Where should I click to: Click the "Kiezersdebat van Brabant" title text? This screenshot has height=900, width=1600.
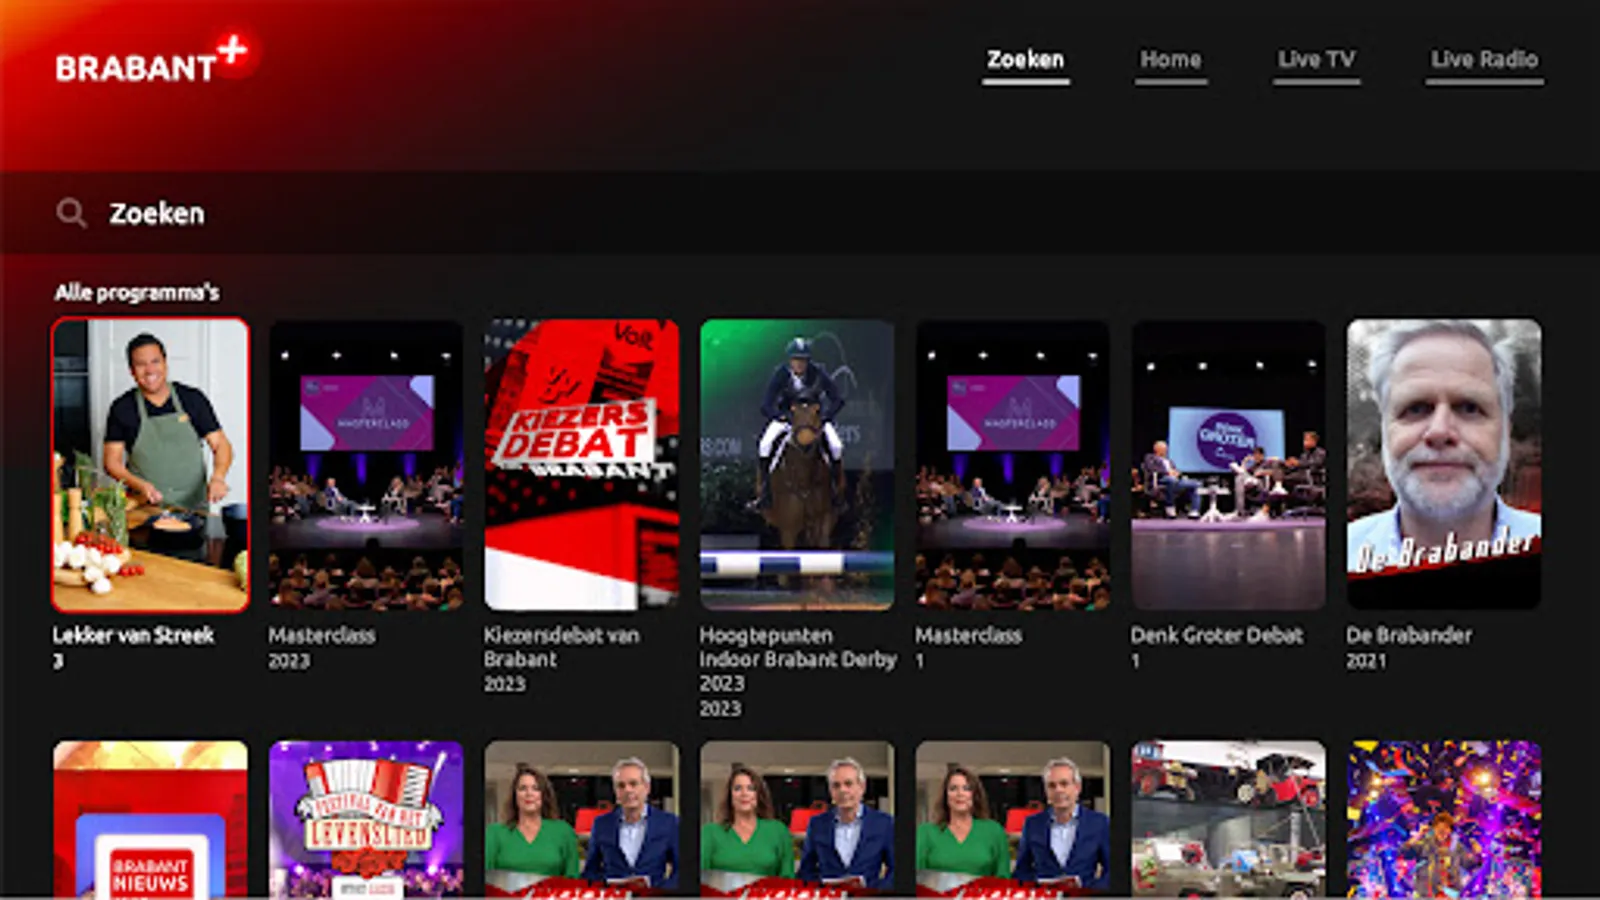(561, 647)
